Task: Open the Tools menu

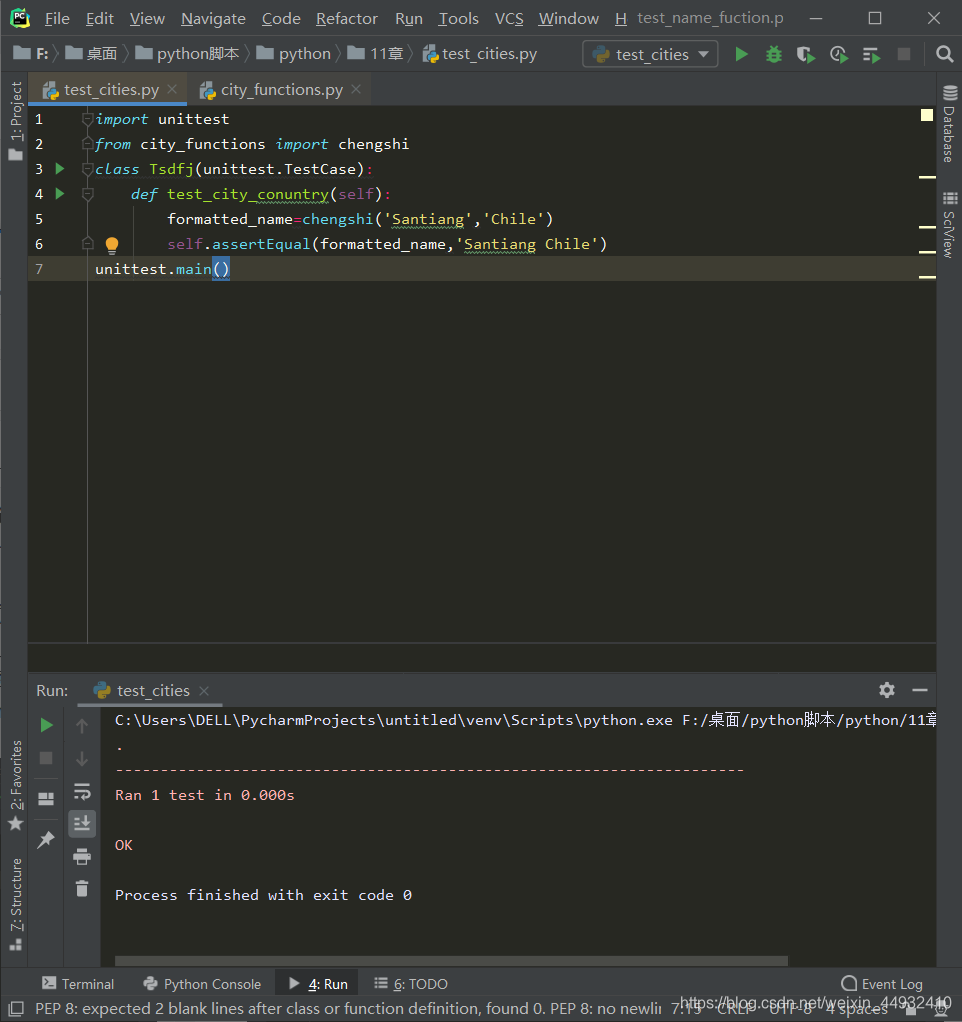Action: [458, 19]
